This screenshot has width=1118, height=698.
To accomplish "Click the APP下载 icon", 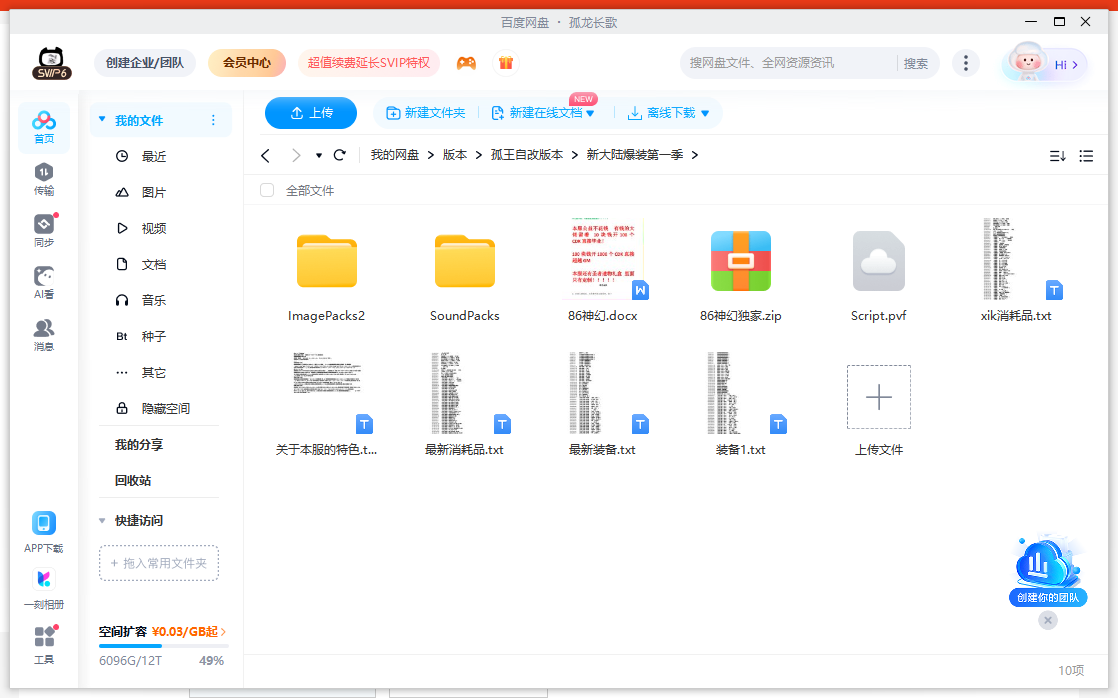I will 43,529.
